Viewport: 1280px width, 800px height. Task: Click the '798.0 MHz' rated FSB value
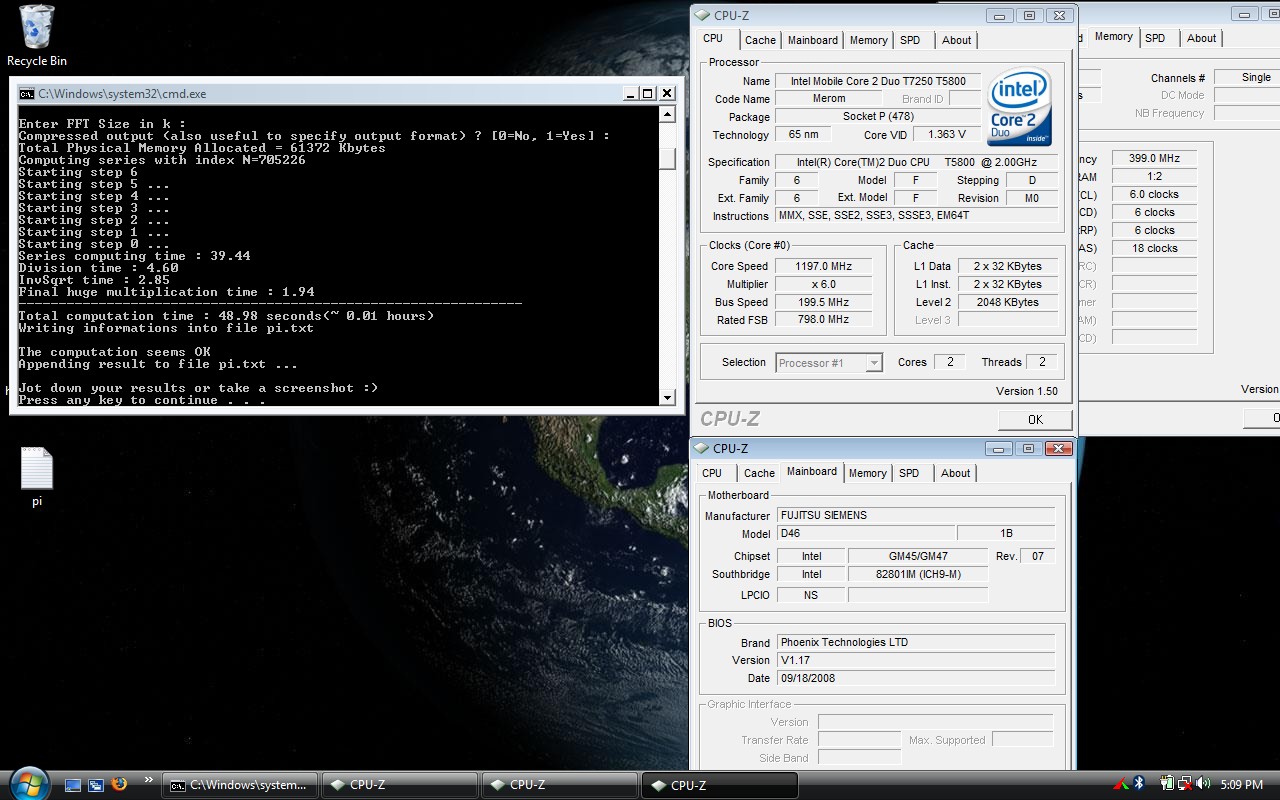click(823, 320)
